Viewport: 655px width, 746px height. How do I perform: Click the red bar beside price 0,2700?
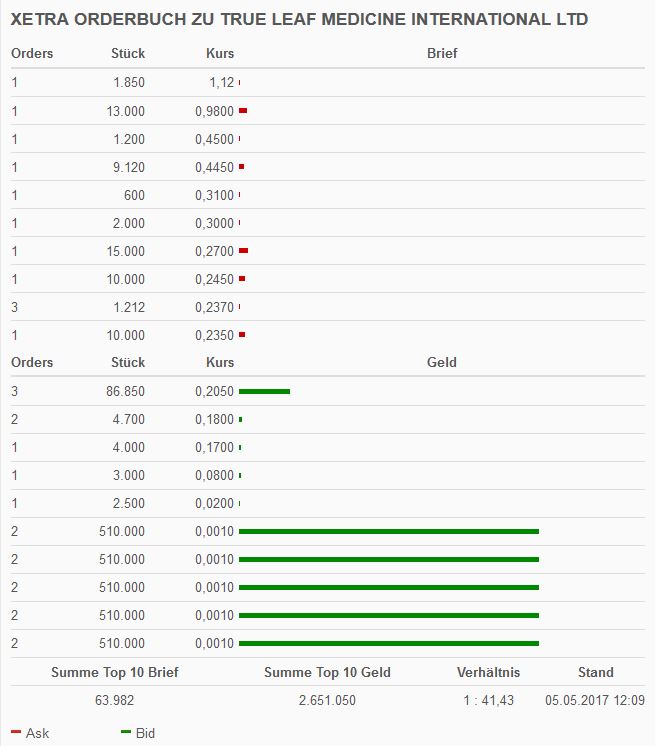click(x=243, y=251)
